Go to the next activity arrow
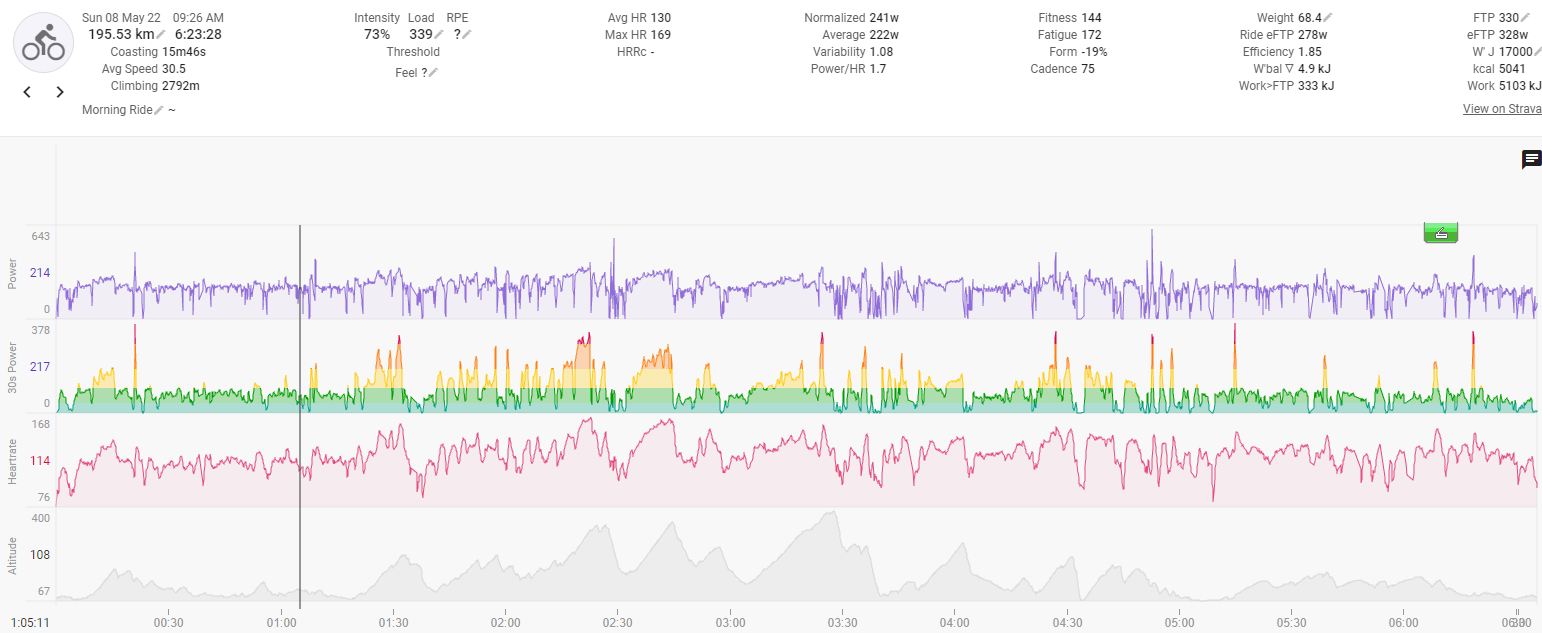 click(60, 92)
